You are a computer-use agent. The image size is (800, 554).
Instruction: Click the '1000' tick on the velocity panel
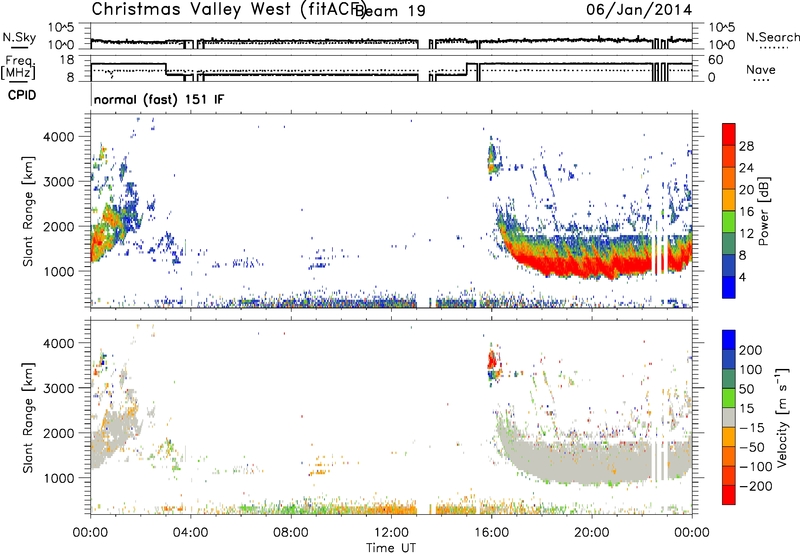coord(58,478)
